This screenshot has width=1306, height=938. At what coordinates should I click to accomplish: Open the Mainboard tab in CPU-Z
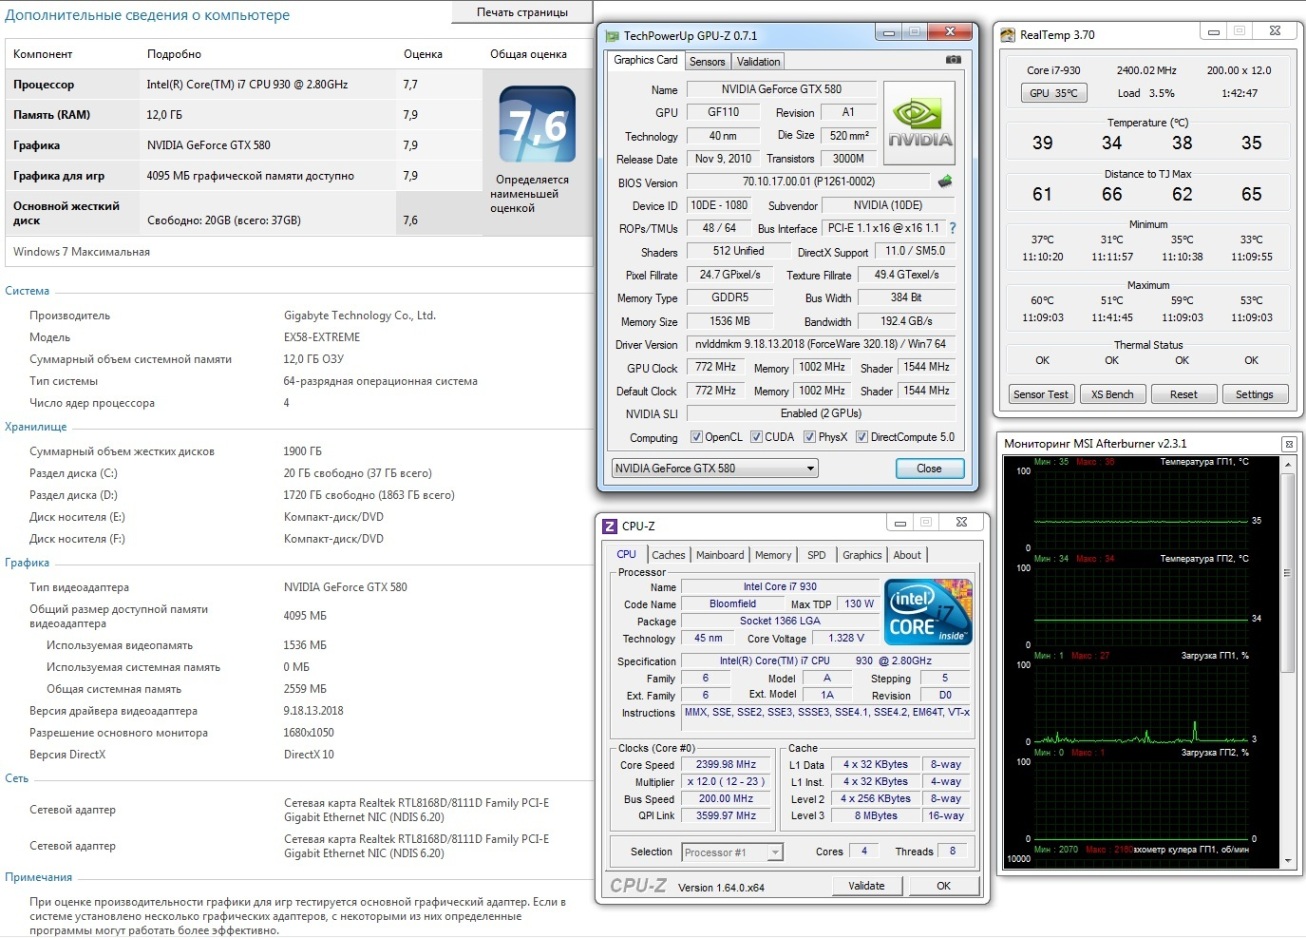(720, 555)
